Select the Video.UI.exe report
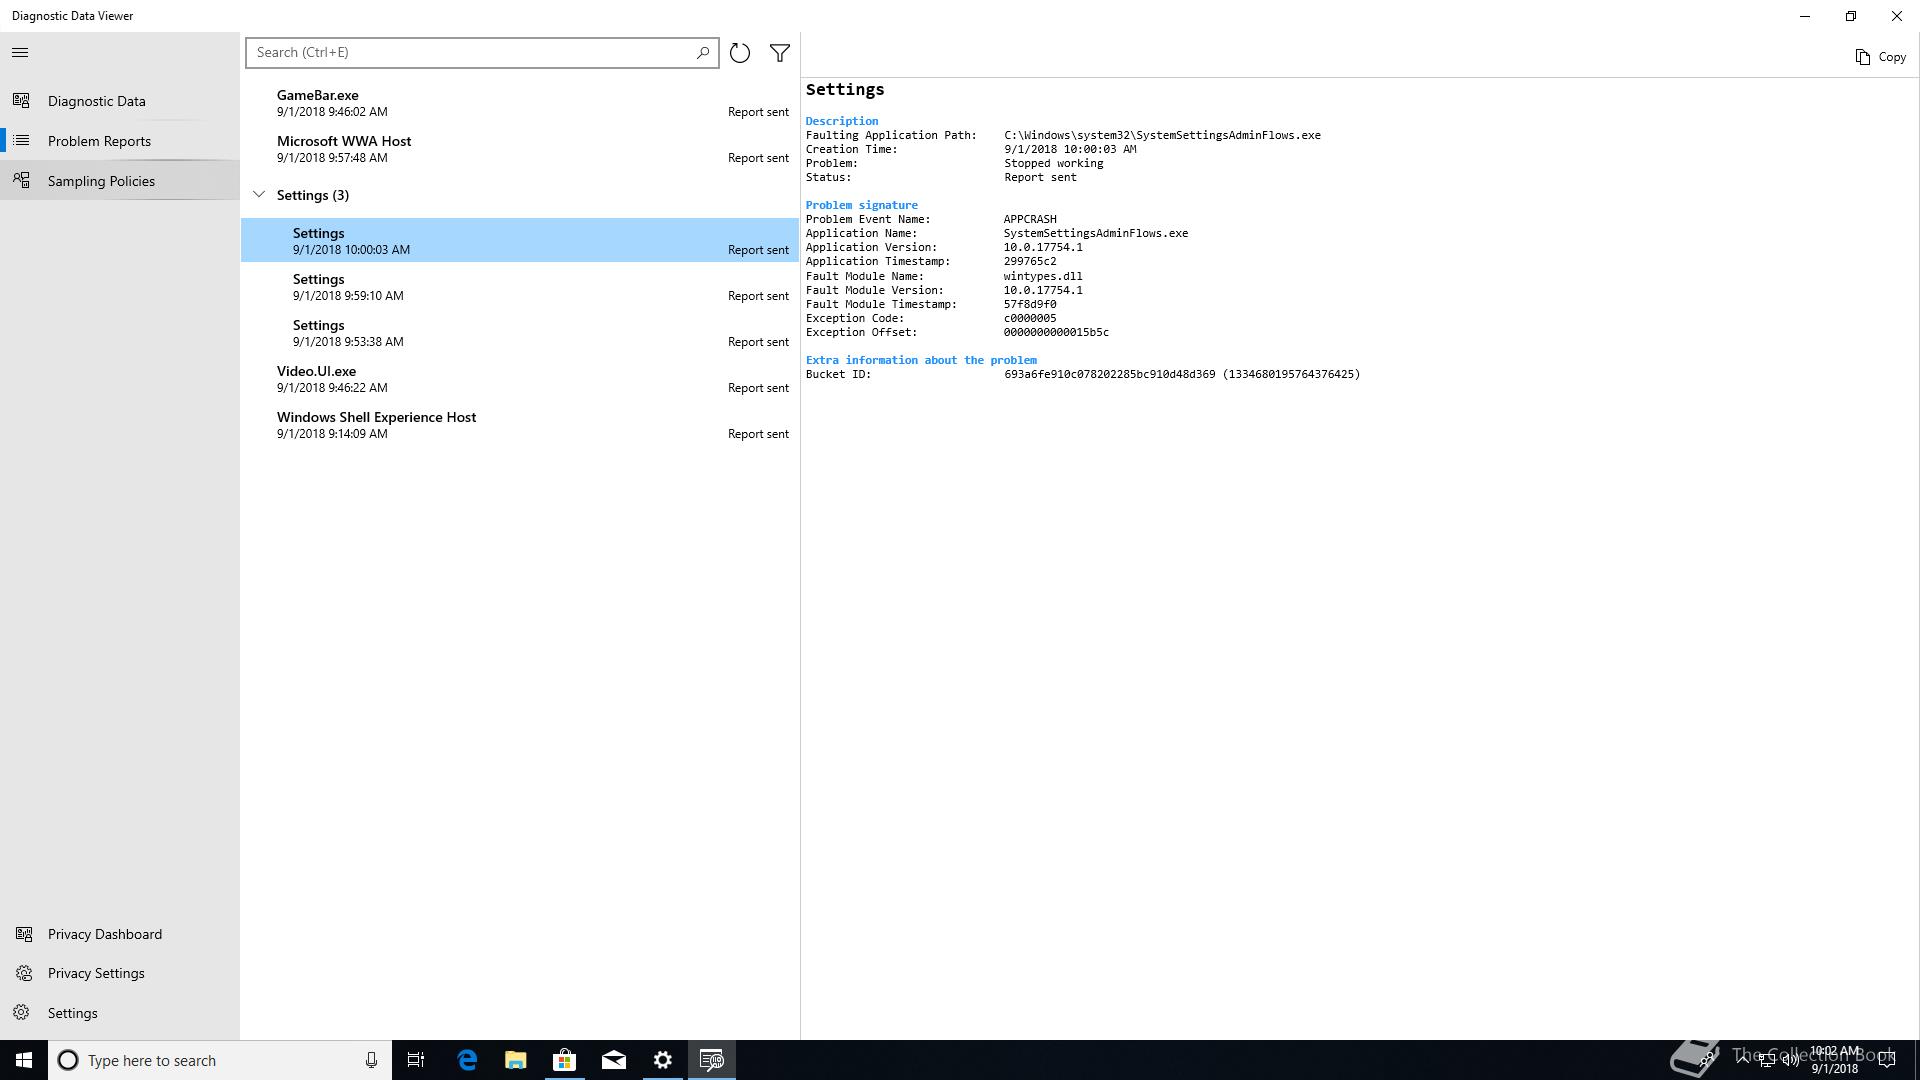Viewport: 1920px width, 1080px height. [x=520, y=379]
